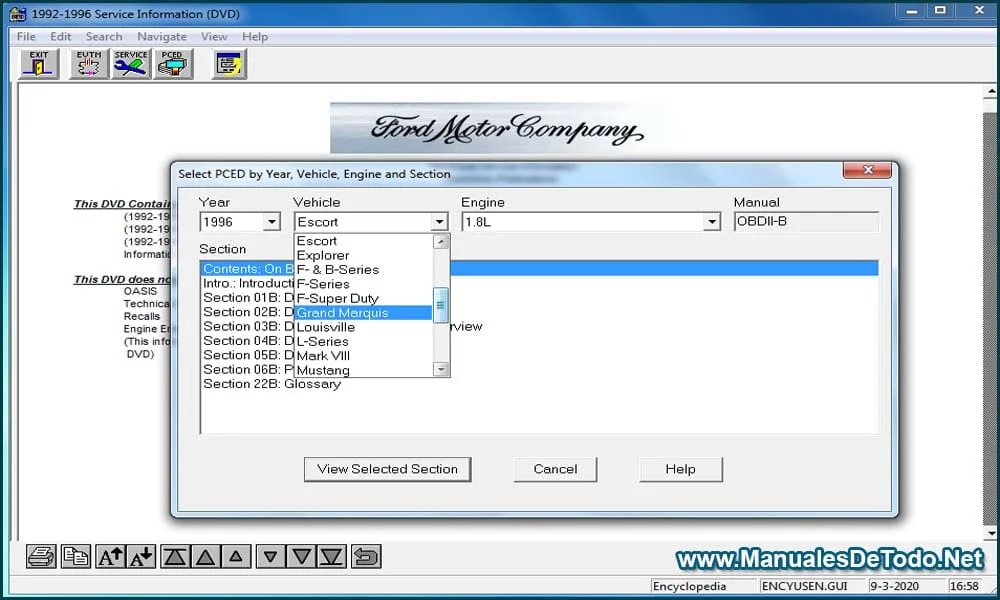Jump to bottom with barred down-triangle icon
This screenshot has width=1000, height=600.
click(332, 557)
